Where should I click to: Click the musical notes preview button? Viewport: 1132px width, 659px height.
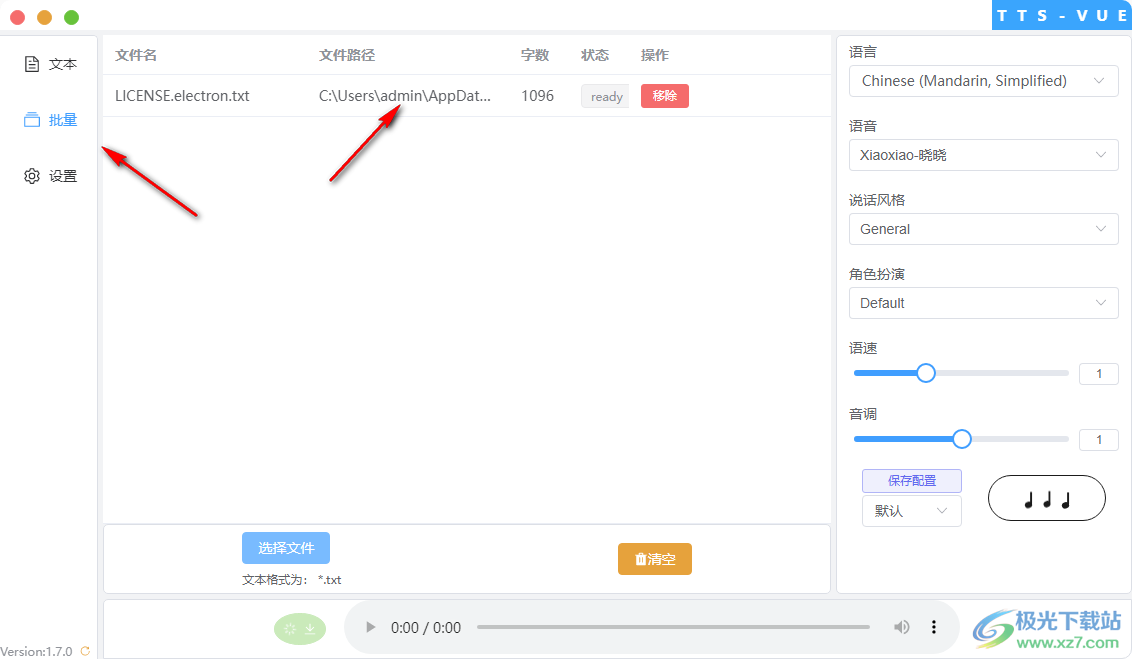coord(1046,497)
